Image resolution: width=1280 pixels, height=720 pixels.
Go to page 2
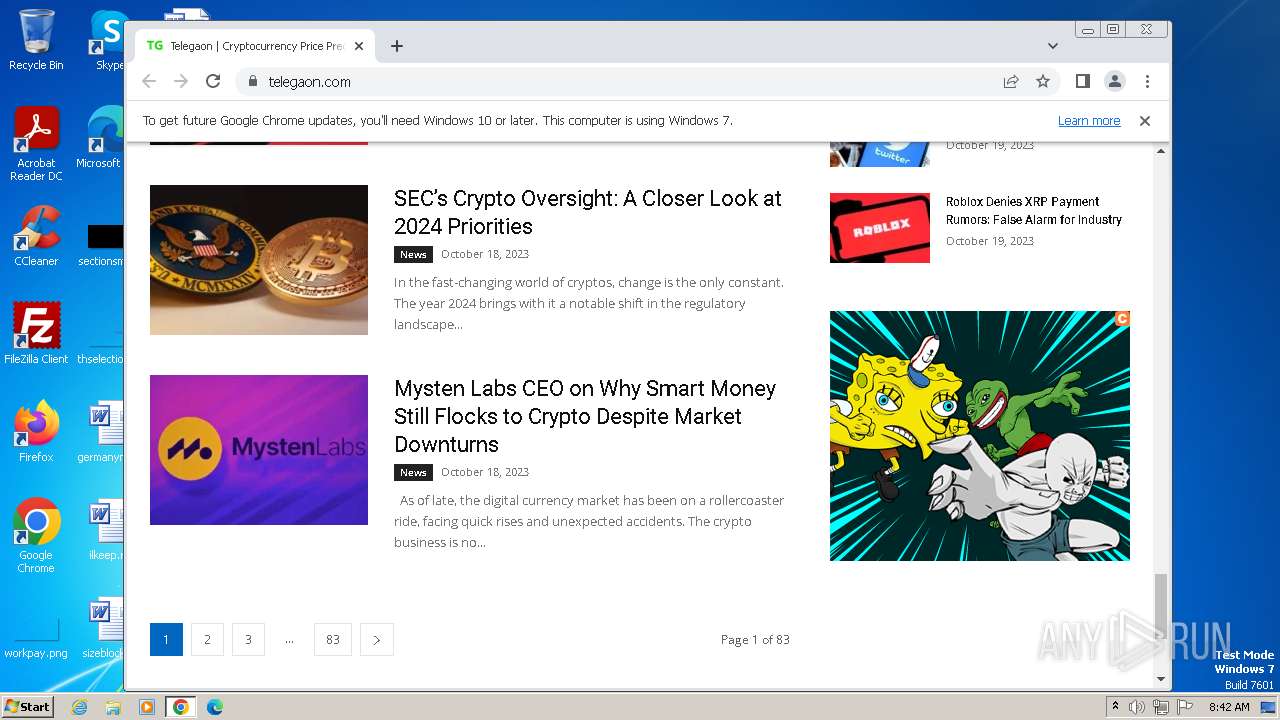tap(207, 640)
